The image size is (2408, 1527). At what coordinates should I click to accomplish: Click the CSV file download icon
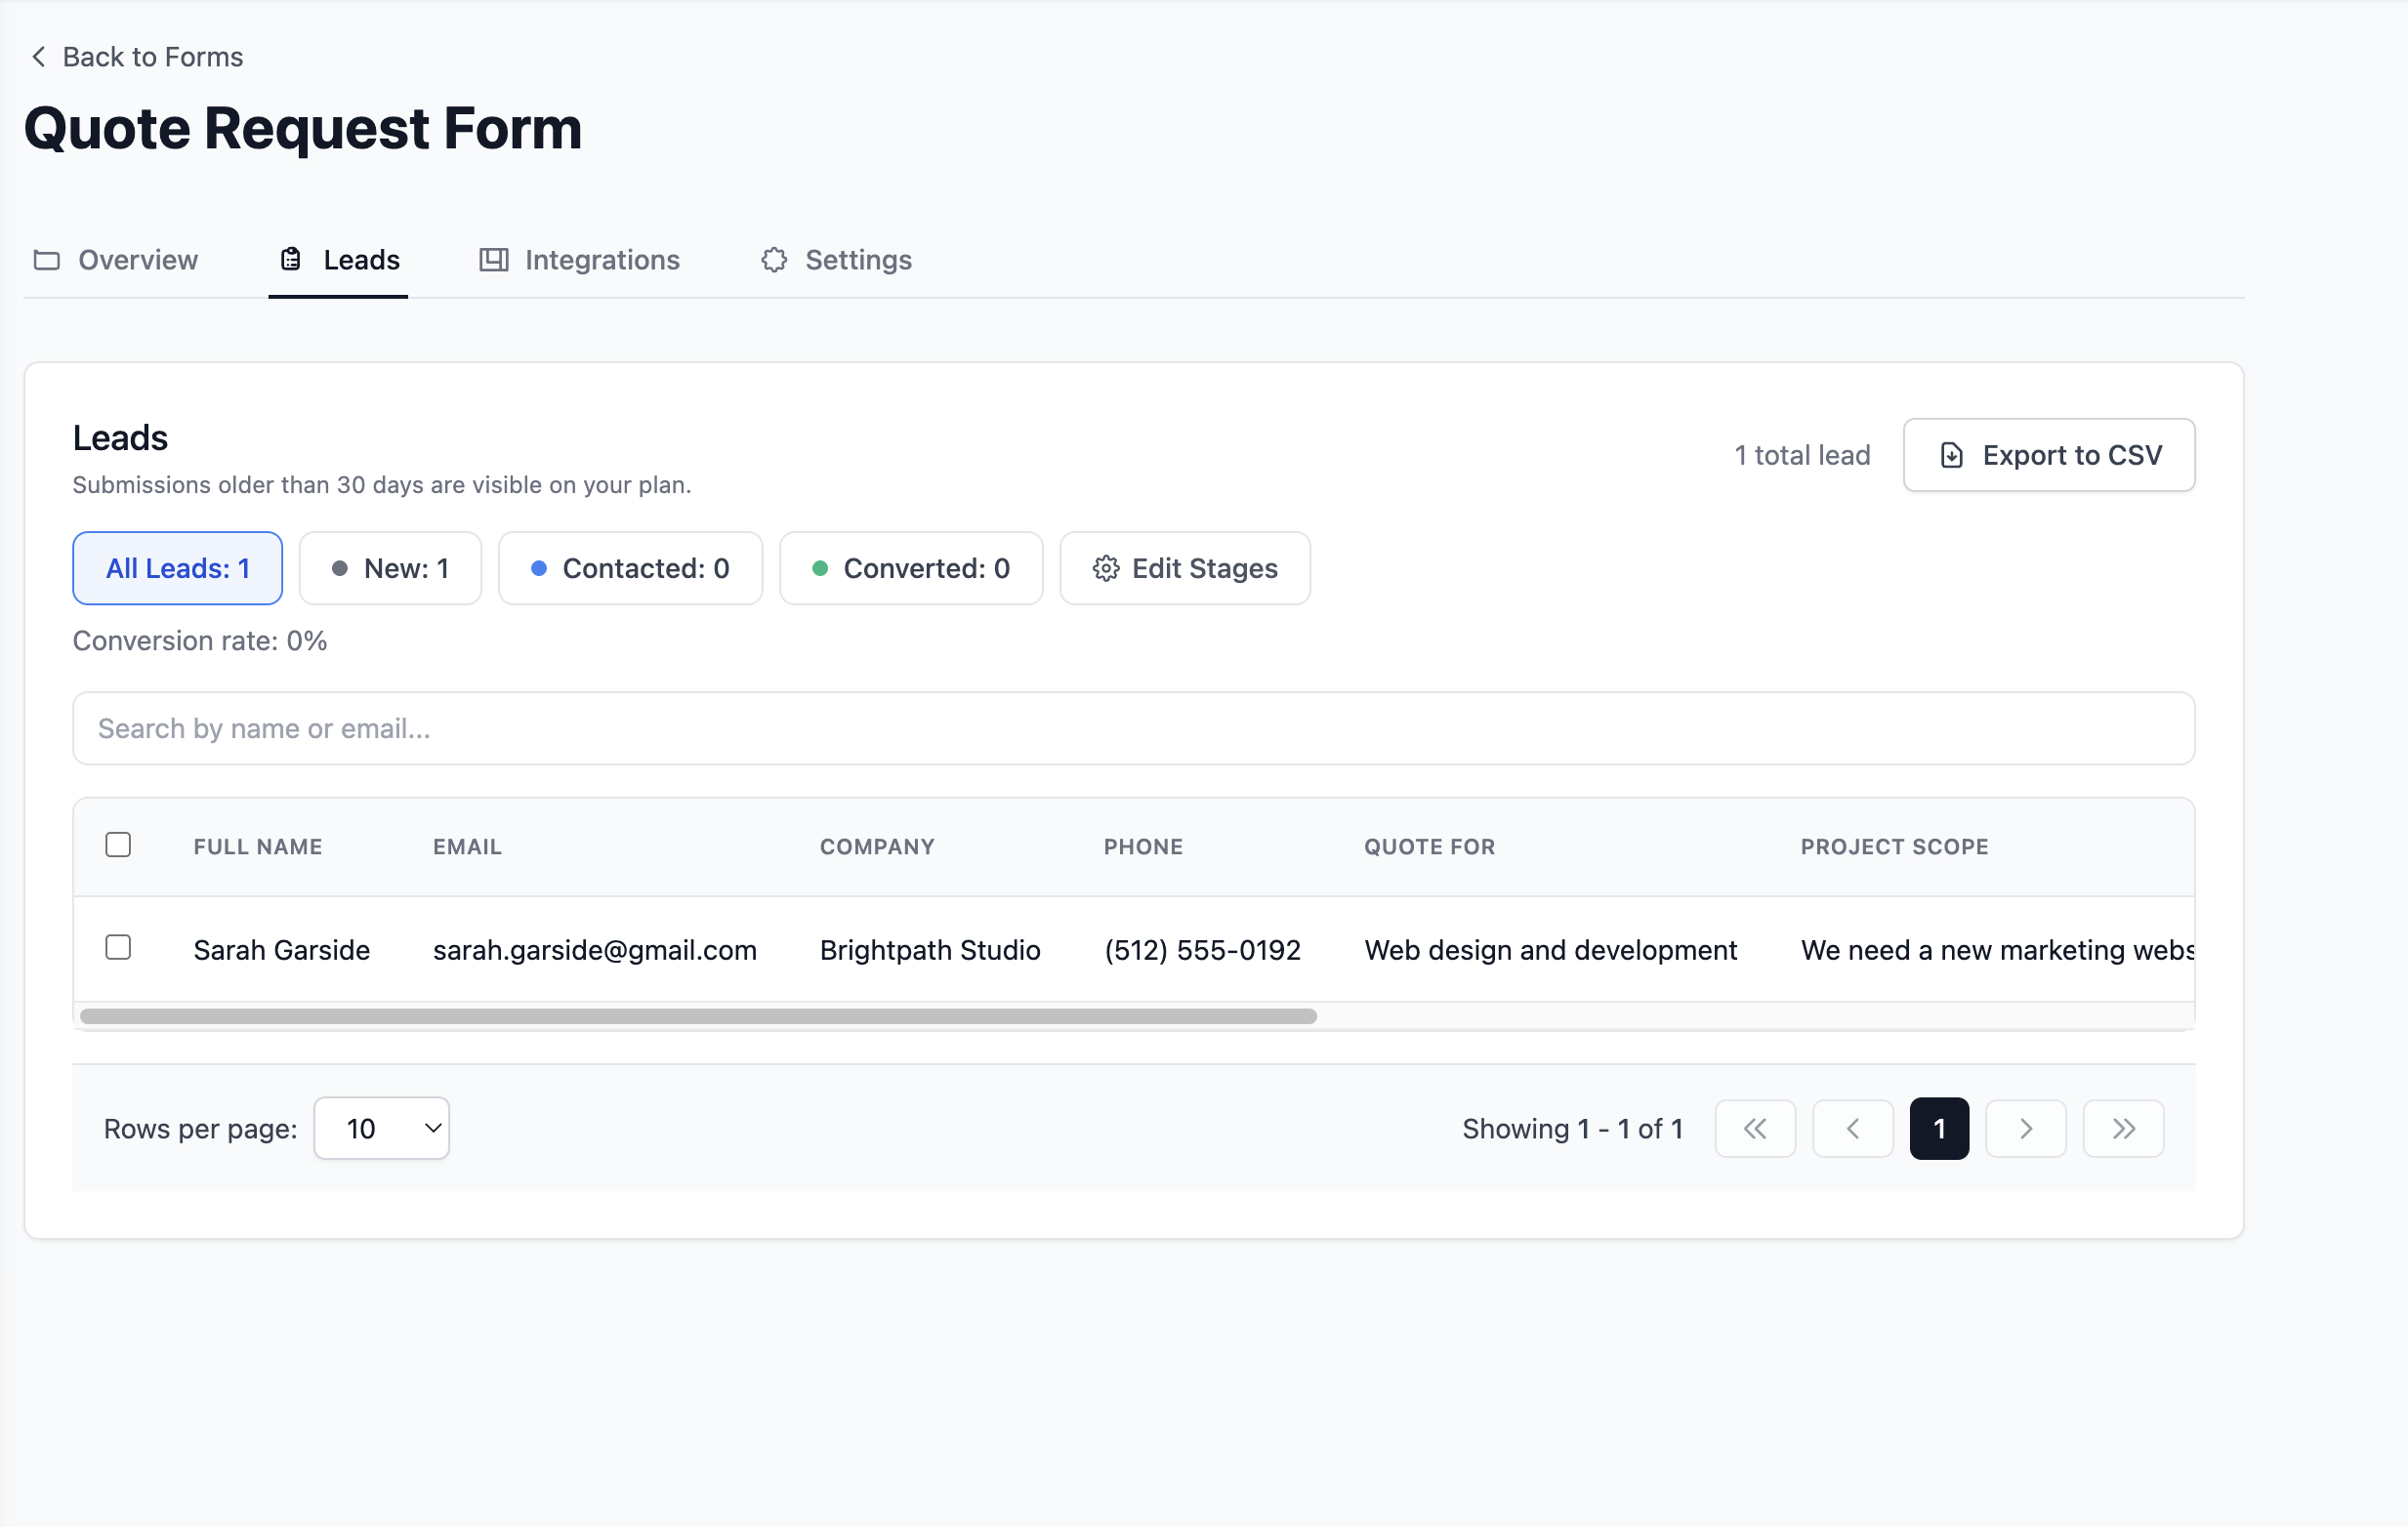(x=1951, y=455)
